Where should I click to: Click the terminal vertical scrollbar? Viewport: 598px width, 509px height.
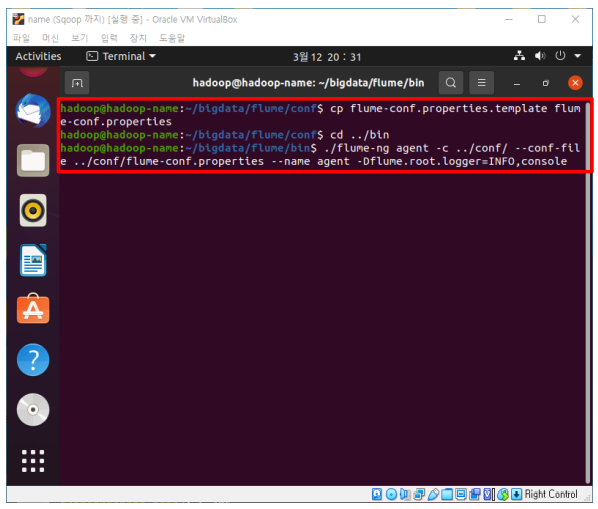click(x=587, y=292)
